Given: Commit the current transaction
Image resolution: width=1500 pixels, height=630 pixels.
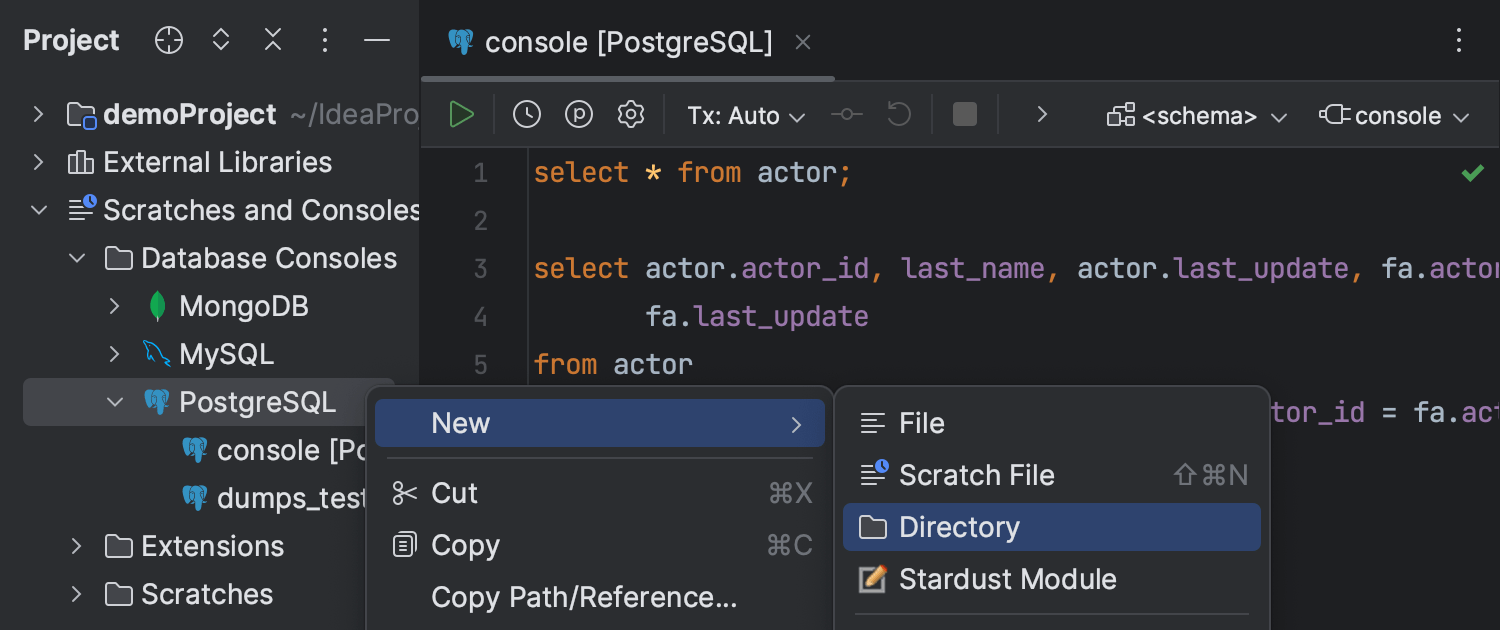Looking at the screenshot, I should (x=846, y=113).
